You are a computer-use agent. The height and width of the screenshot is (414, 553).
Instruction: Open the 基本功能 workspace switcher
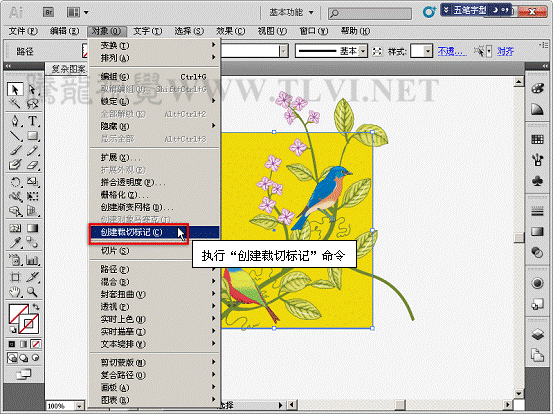coord(291,12)
